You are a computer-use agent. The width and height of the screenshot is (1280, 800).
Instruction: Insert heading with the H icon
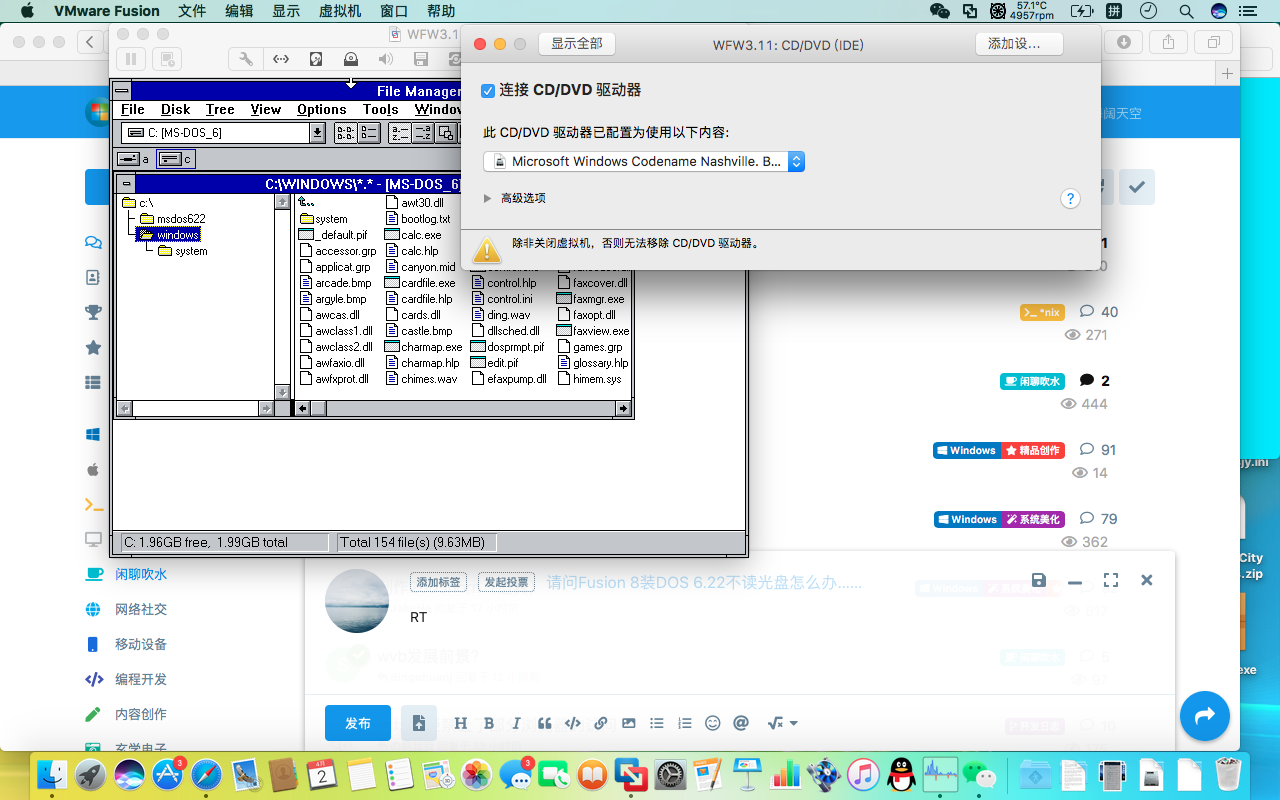(x=461, y=723)
